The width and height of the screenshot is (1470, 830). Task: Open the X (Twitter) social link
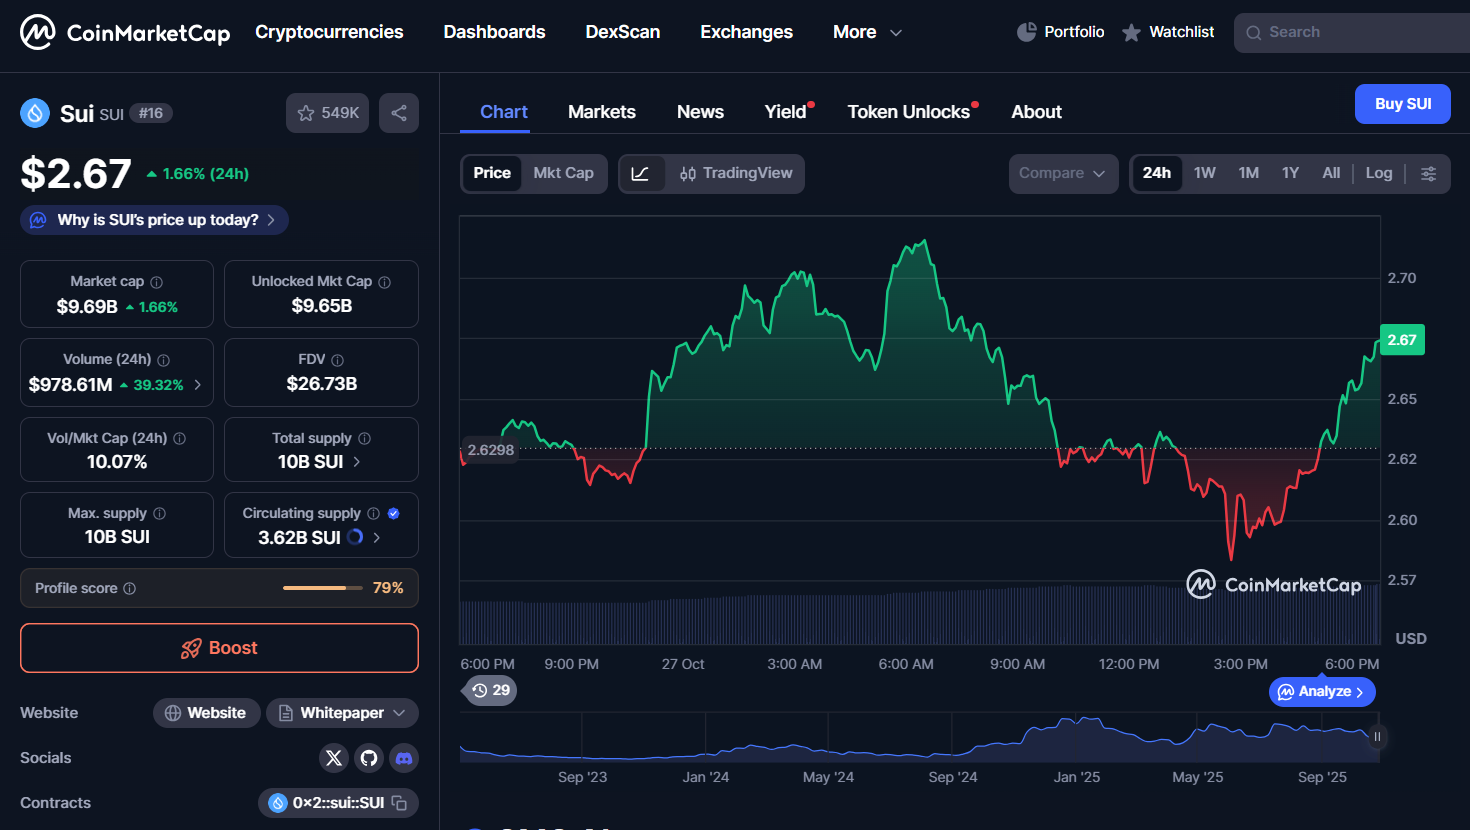334,758
